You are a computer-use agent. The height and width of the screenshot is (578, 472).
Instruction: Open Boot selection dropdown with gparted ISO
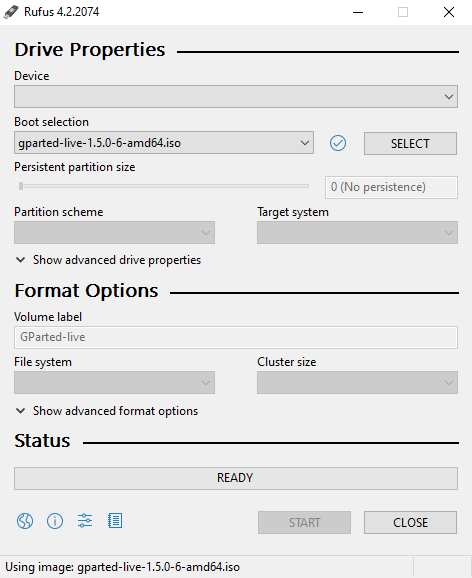(x=164, y=143)
